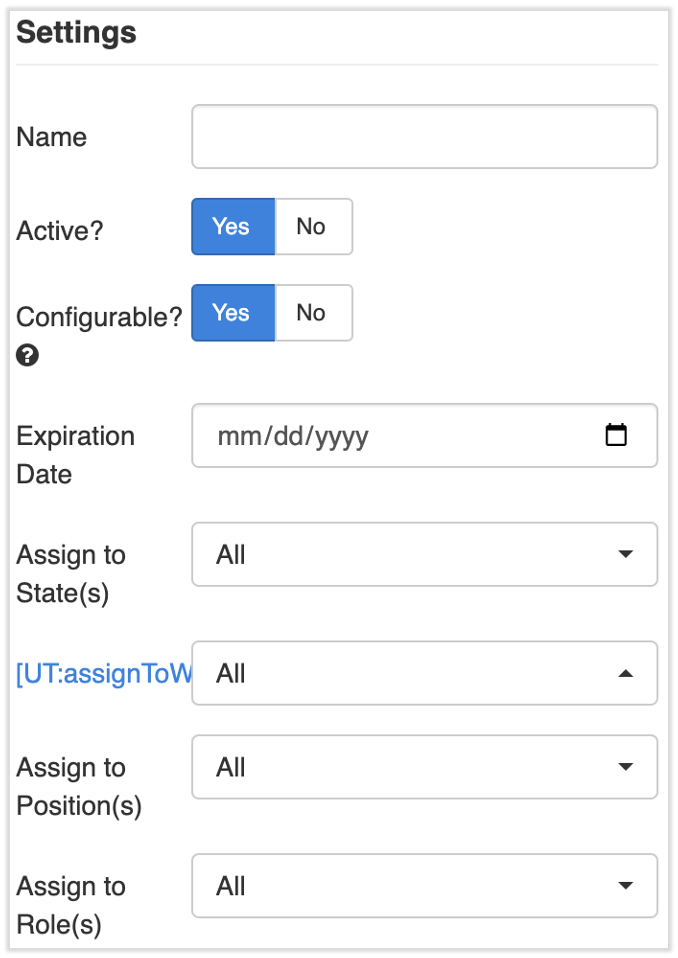Click the Configurable help question mark icon

coord(28,356)
